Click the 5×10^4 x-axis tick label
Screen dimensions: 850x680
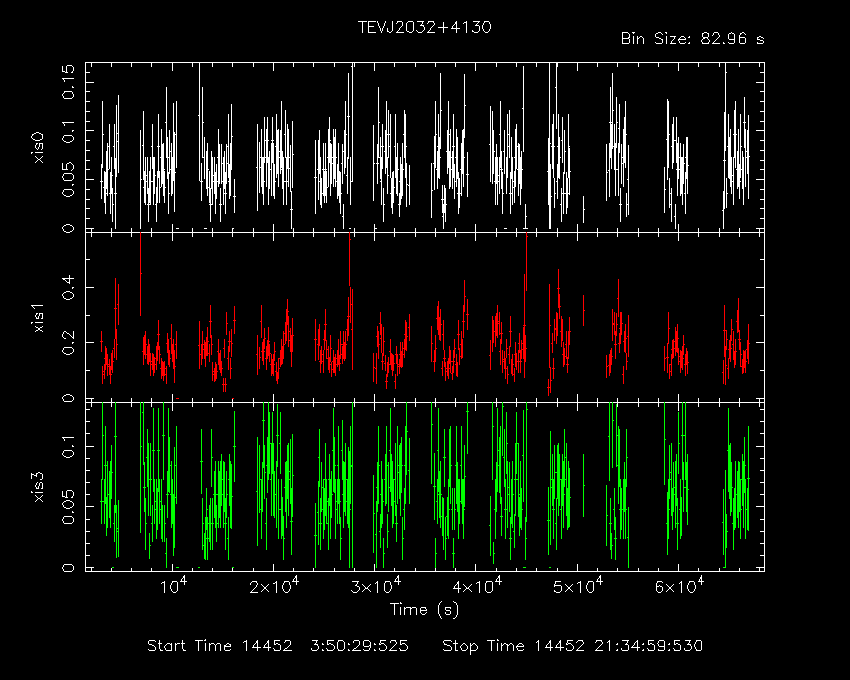pos(578,586)
